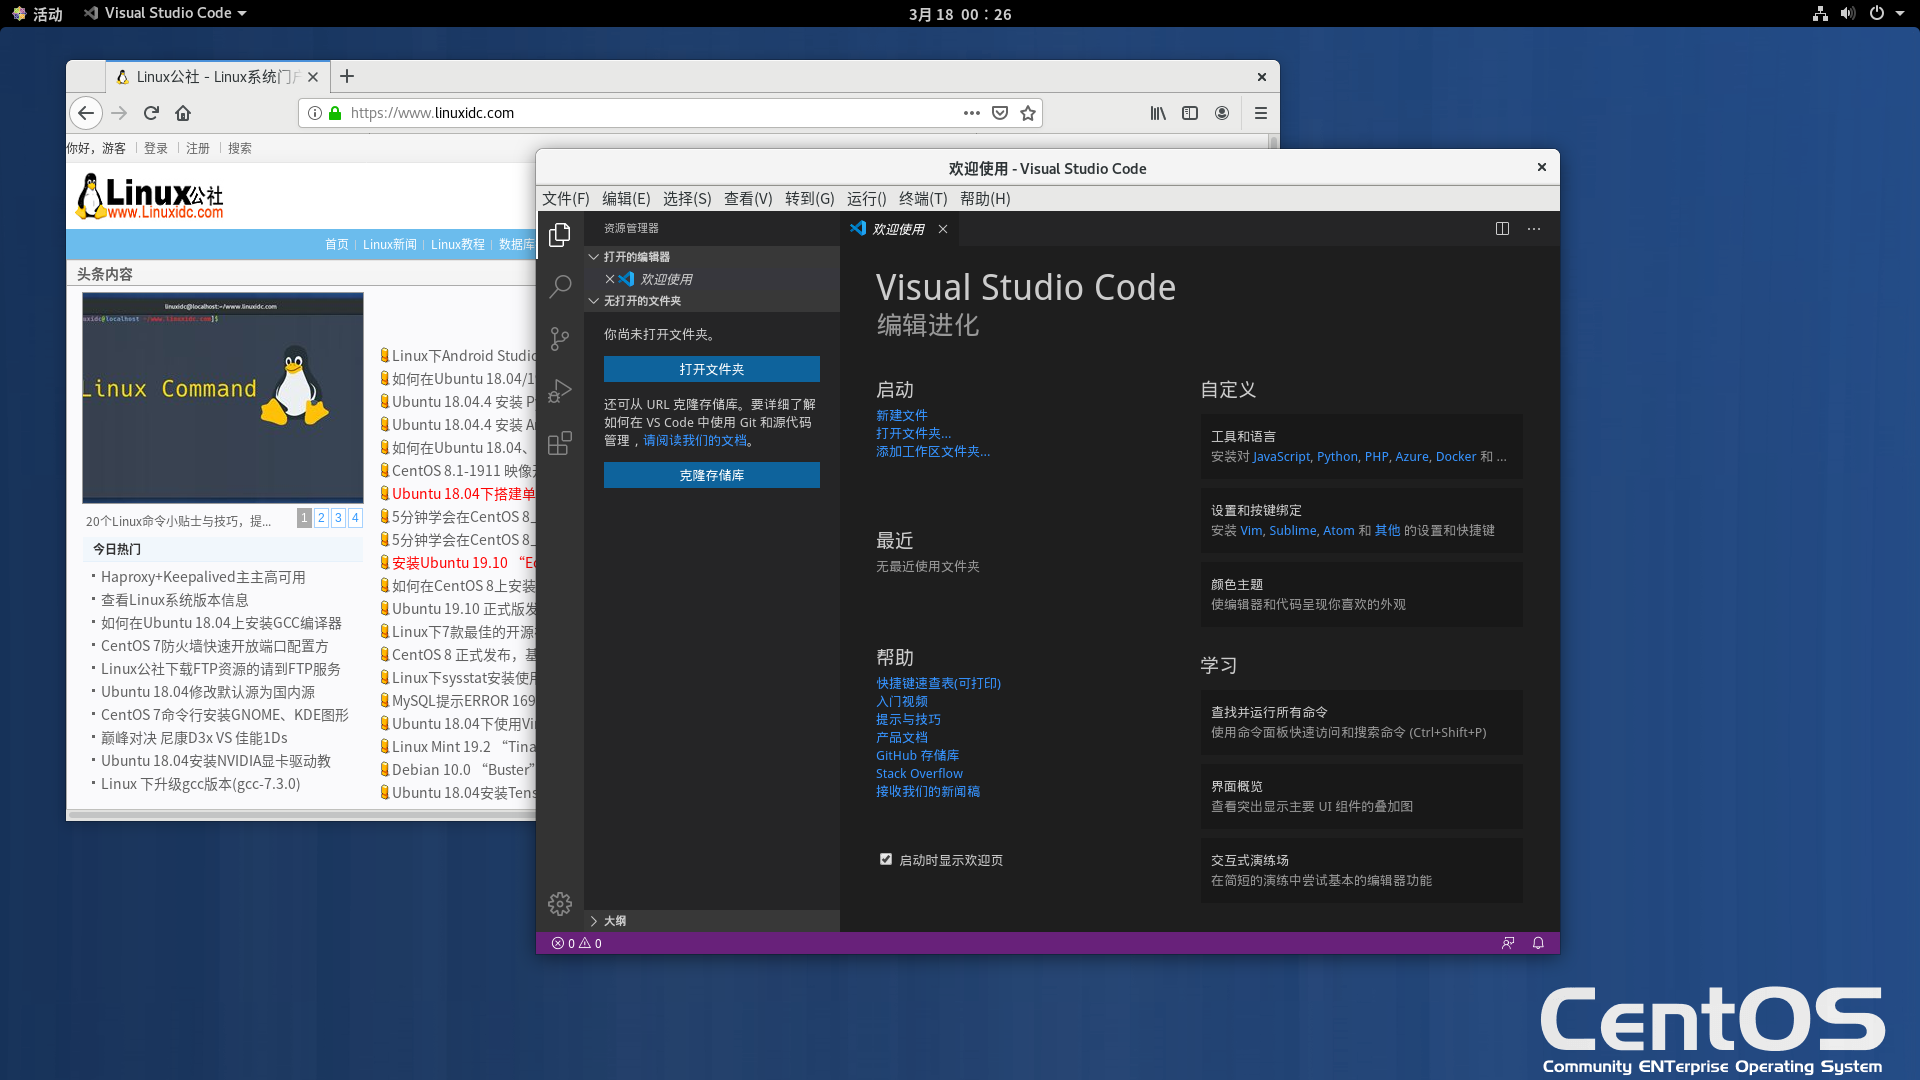The height and width of the screenshot is (1080, 1920).
Task: Open the 文件(F) menu
Action: [565, 198]
